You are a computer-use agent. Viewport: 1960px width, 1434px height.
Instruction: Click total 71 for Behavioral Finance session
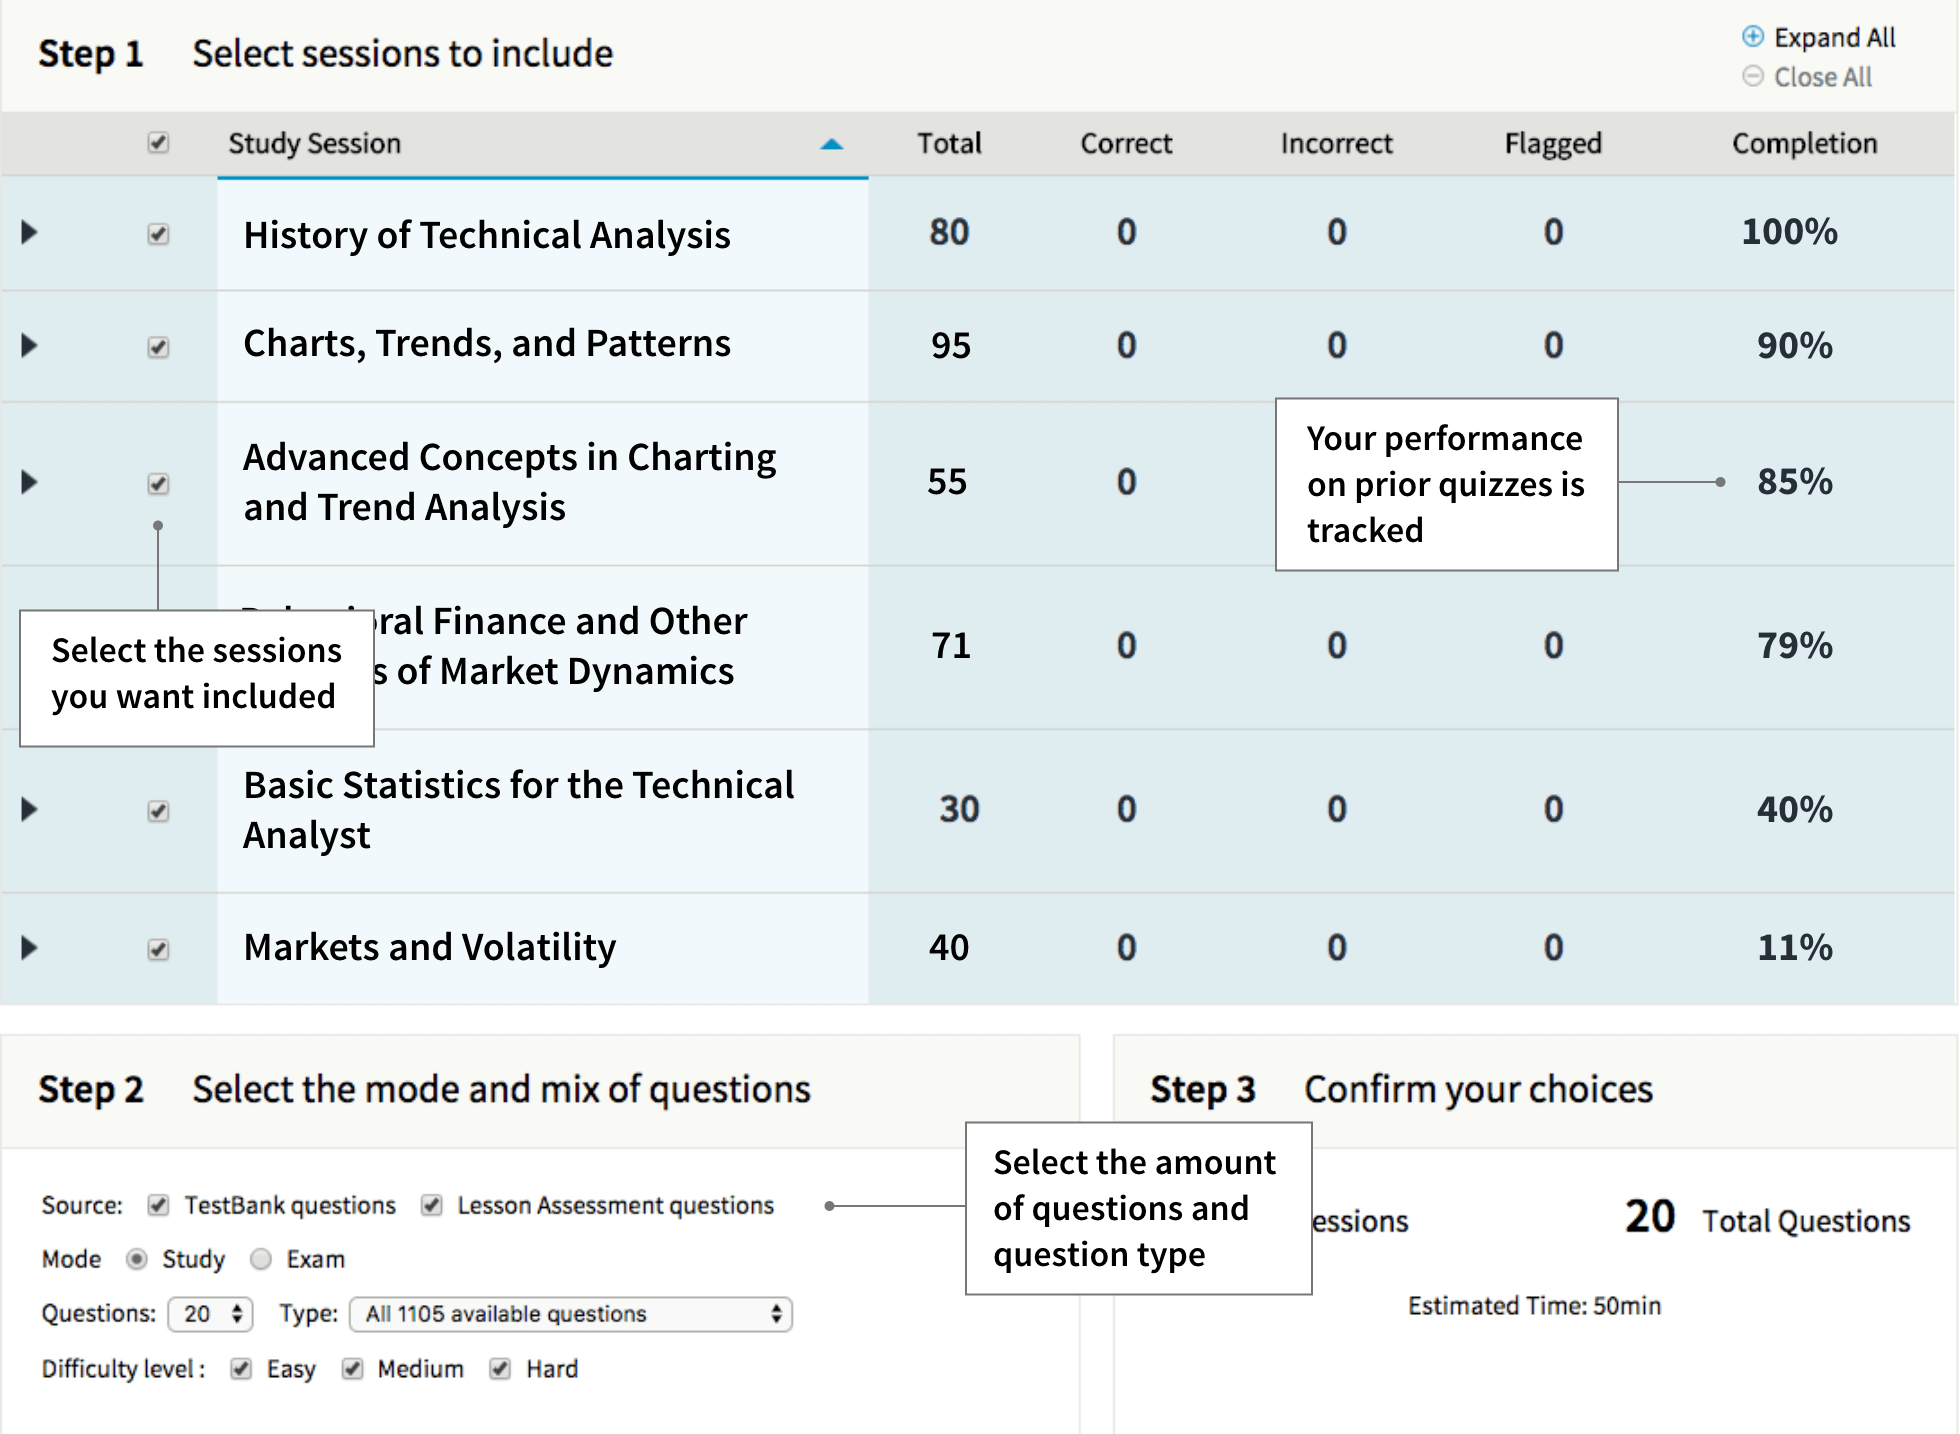point(951,646)
